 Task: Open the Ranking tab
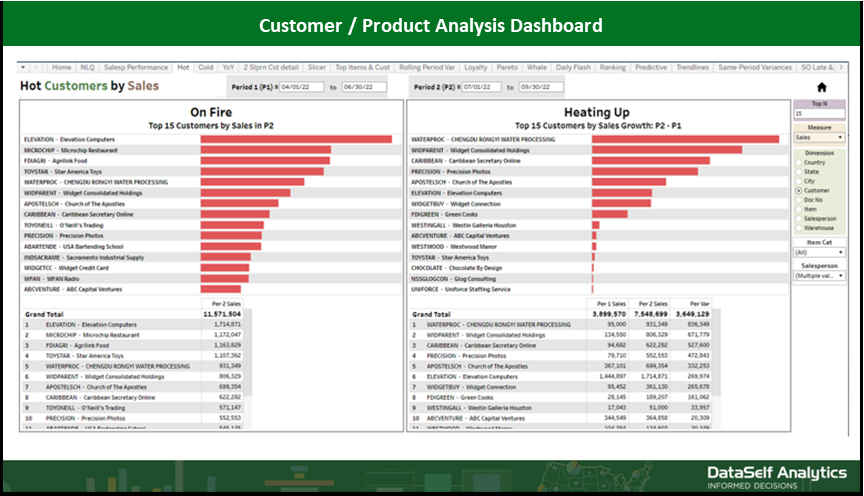[613, 67]
